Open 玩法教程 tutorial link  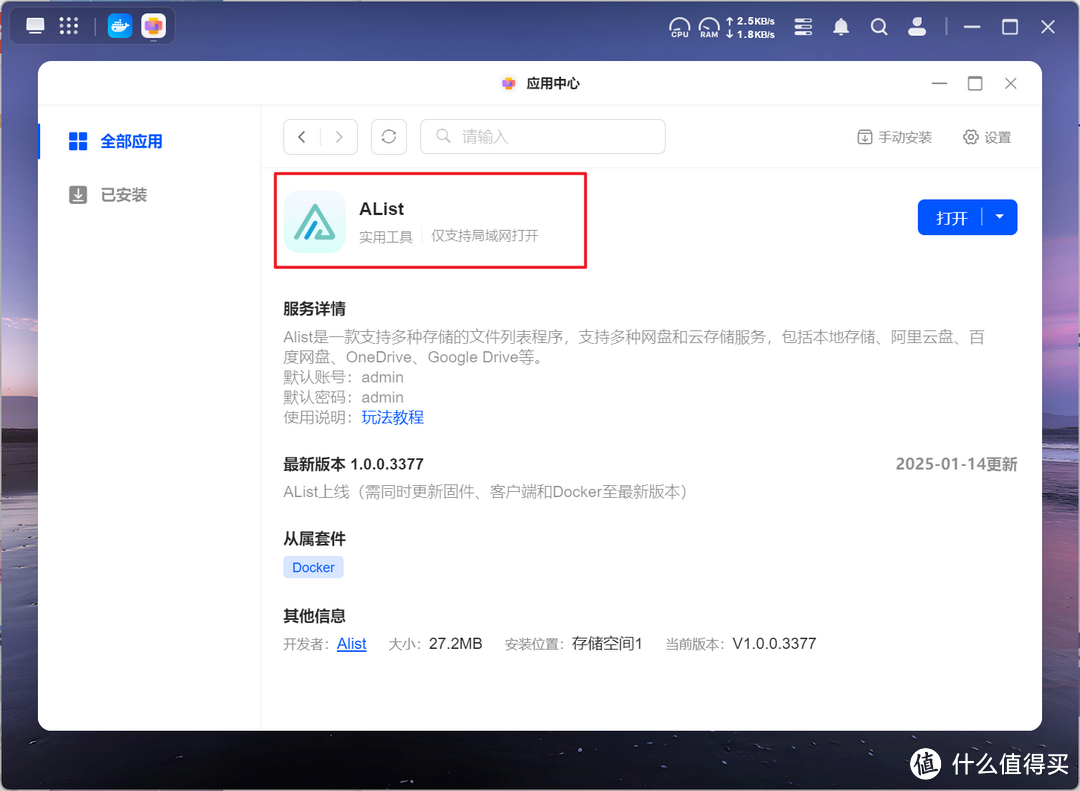(x=392, y=417)
